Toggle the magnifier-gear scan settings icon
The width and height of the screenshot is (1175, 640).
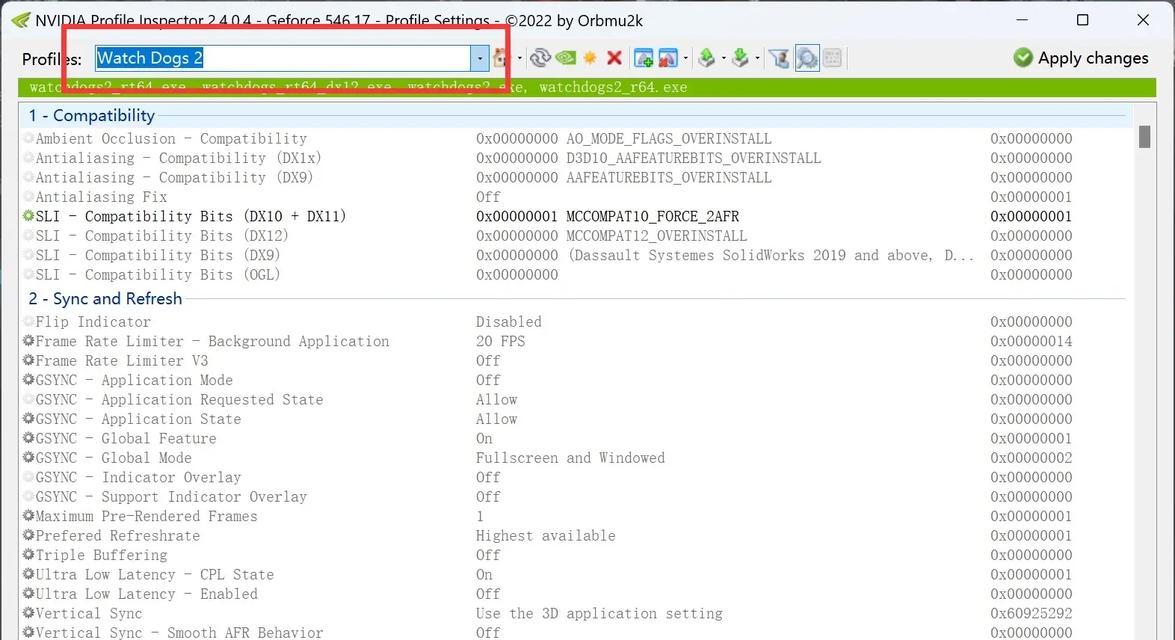point(807,58)
